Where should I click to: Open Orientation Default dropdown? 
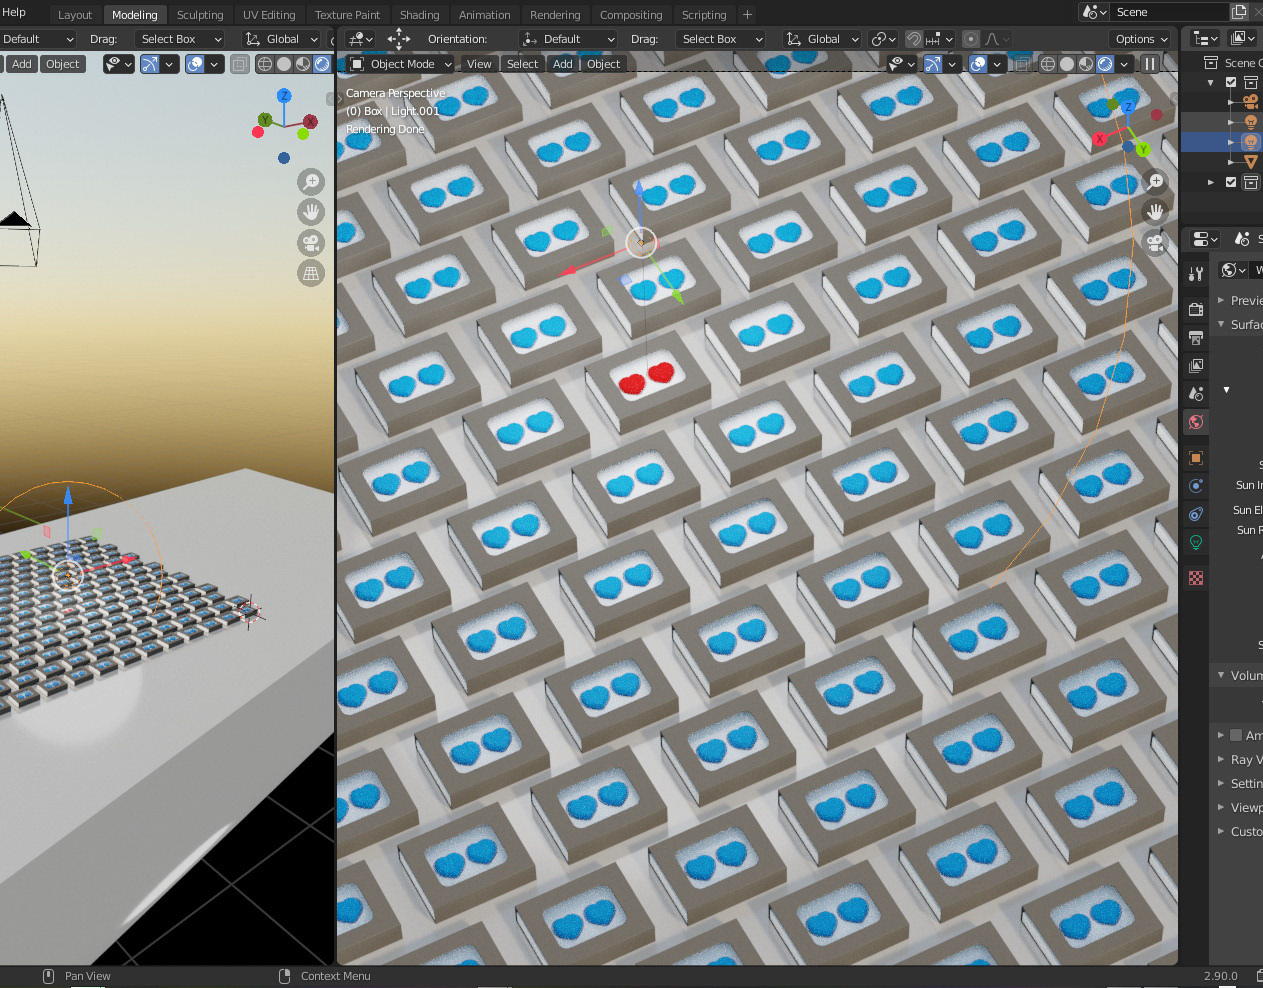coord(568,39)
